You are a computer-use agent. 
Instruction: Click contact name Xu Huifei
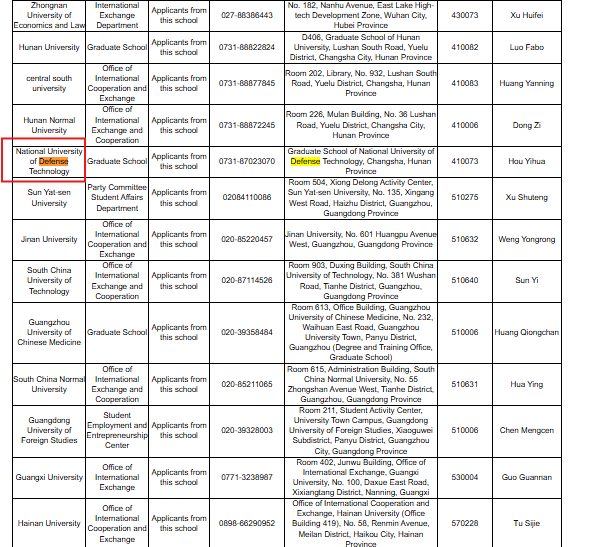click(527, 15)
